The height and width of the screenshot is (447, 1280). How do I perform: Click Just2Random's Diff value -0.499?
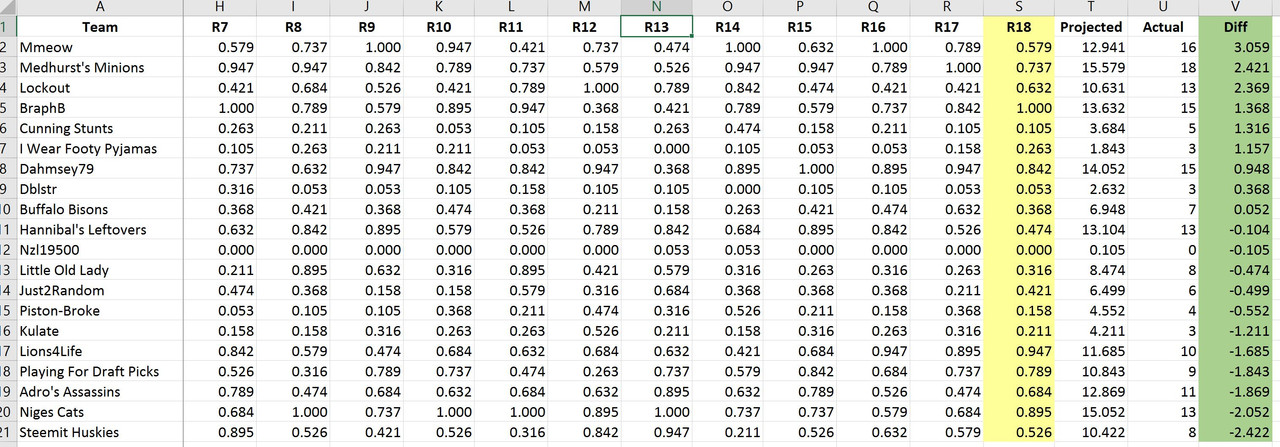click(1235, 291)
